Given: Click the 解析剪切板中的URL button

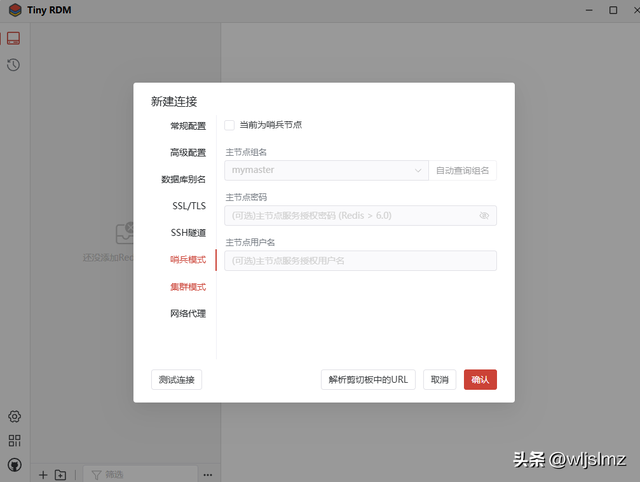Looking at the screenshot, I should 368,380.
